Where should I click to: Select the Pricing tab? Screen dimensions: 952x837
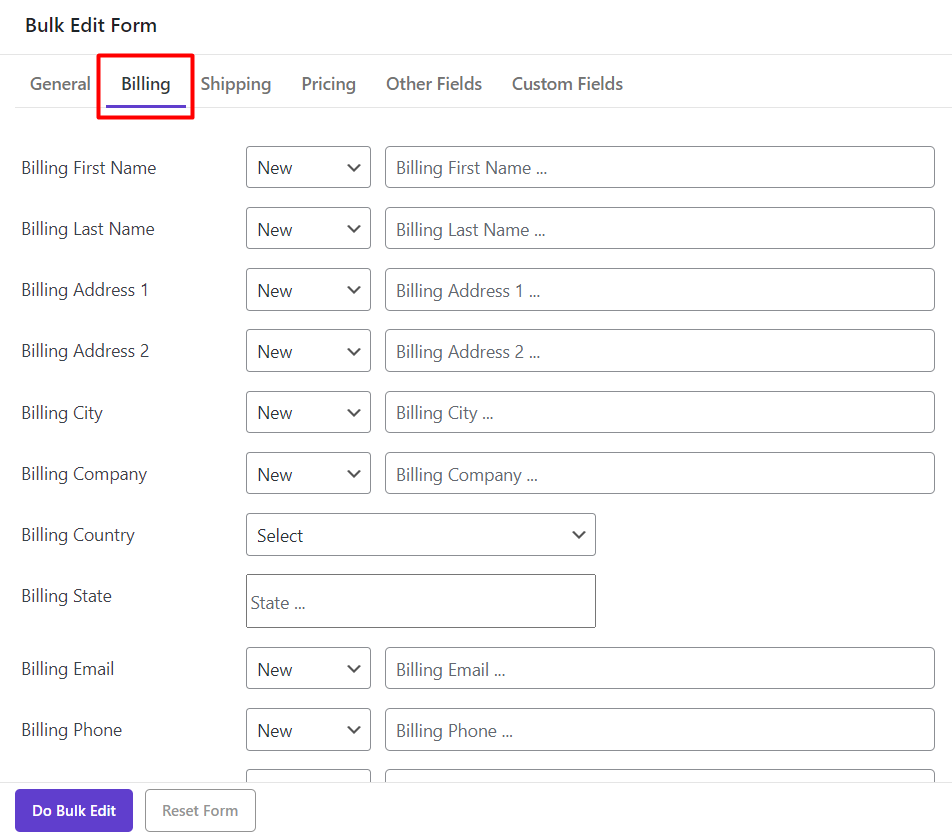[328, 84]
